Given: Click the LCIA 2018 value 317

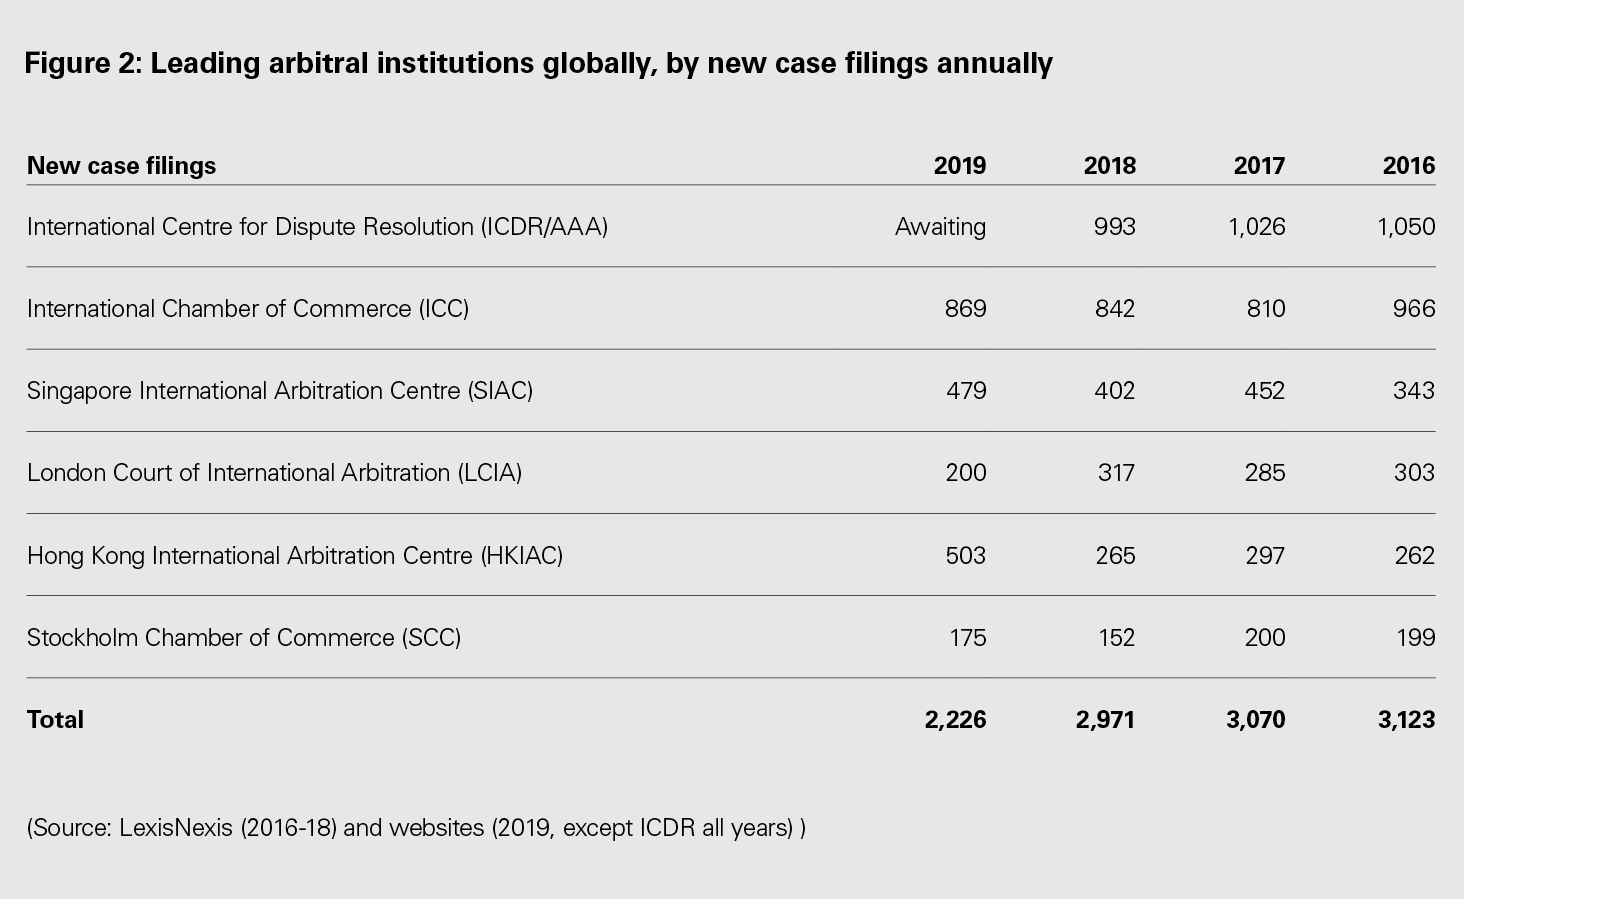Looking at the screenshot, I should pyautogui.click(x=1116, y=473).
